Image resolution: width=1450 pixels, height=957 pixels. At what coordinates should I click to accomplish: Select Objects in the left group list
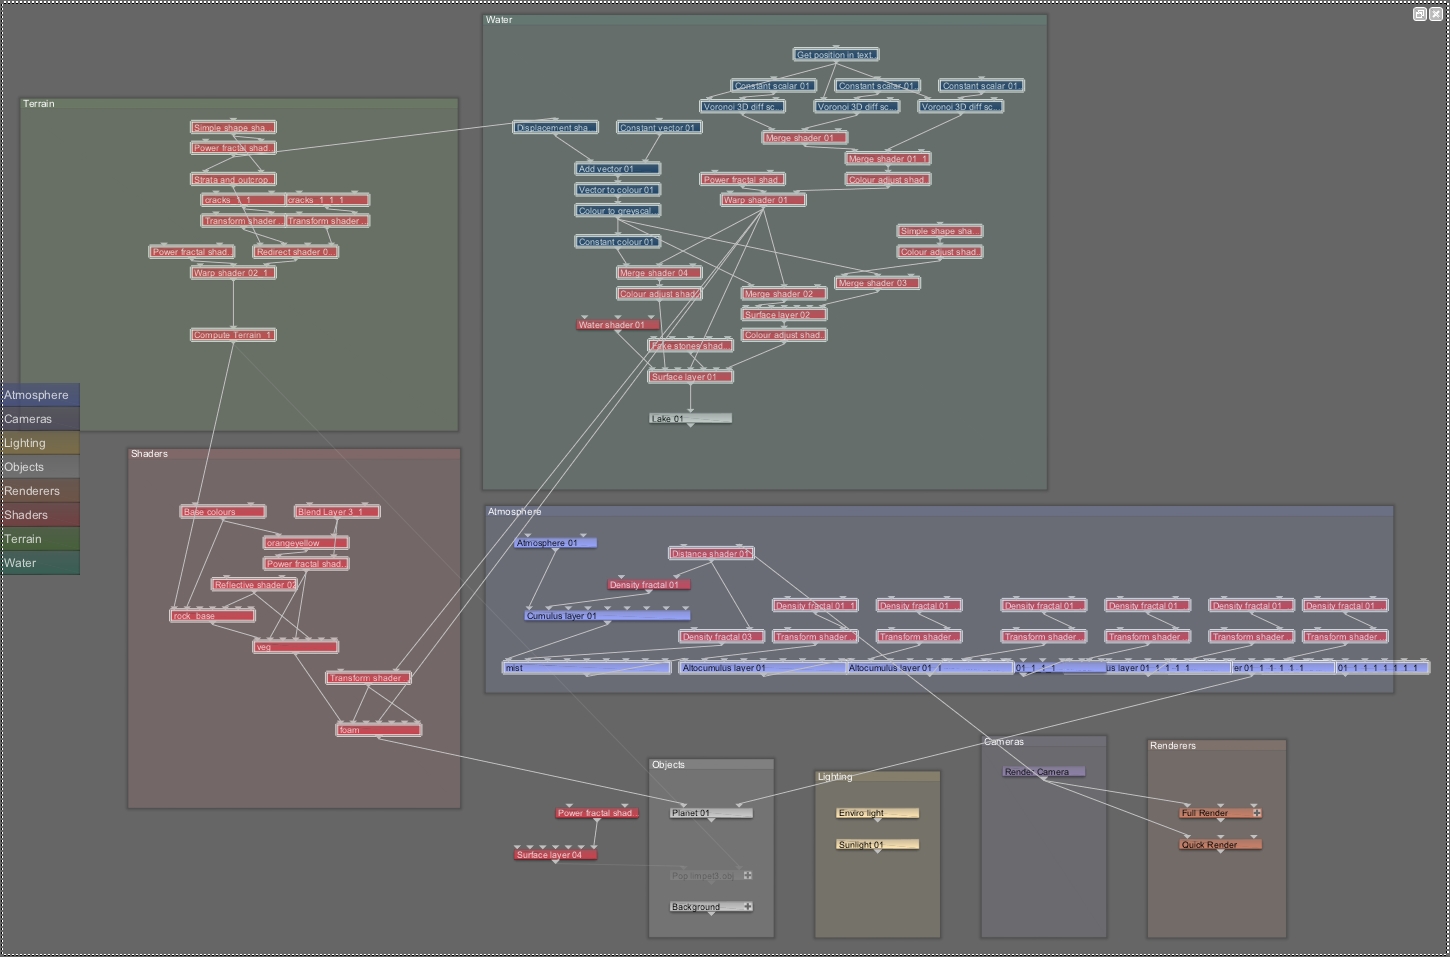(40, 467)
